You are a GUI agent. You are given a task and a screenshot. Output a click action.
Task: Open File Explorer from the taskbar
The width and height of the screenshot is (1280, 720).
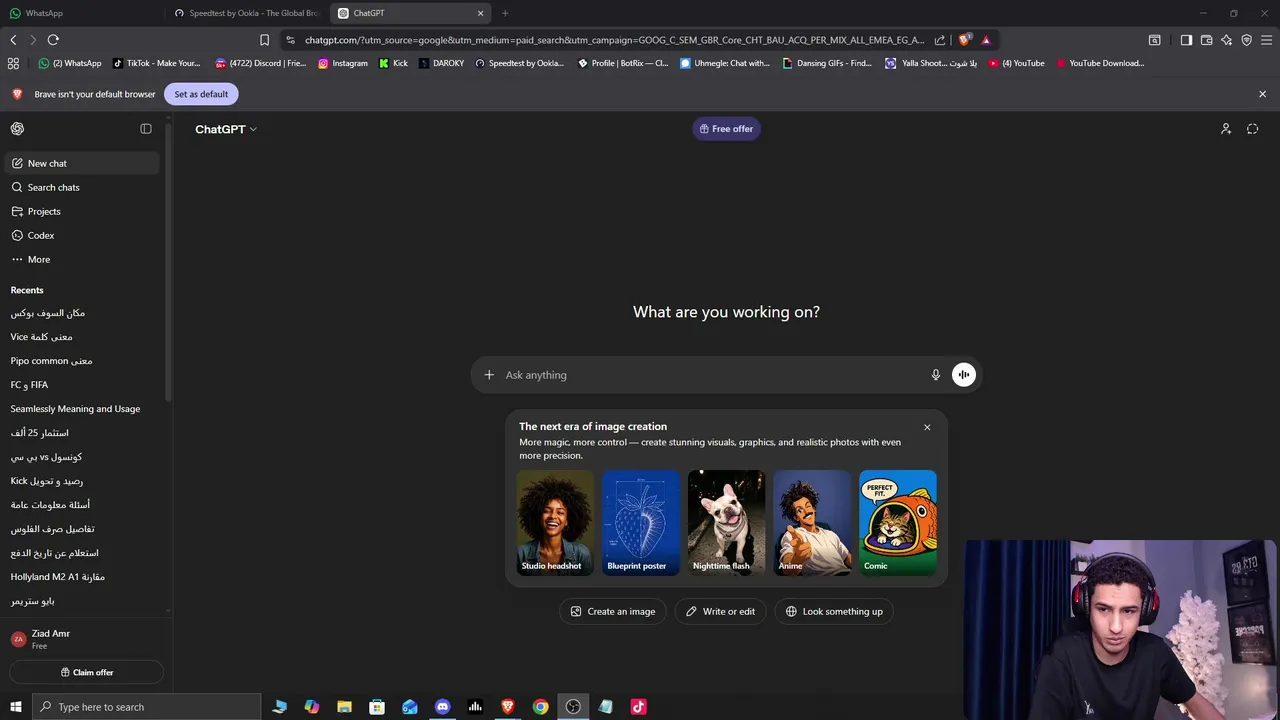pos(344,707)
